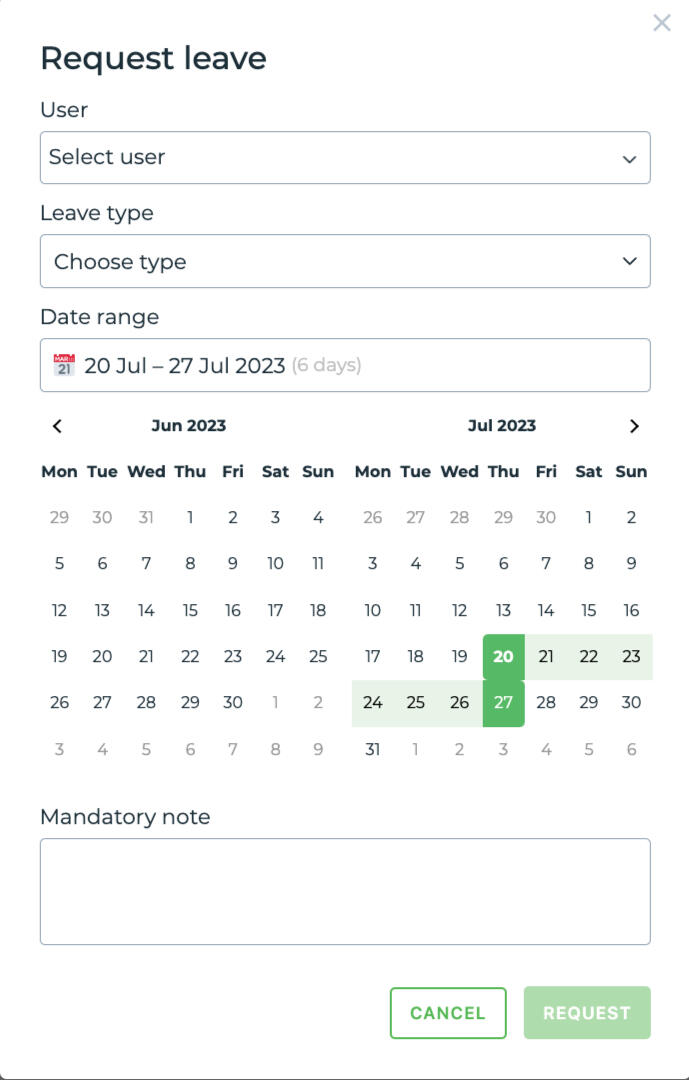689x1080 pixels.
Task: Click the Jul 2023 month label
Action: pos(502,425)
